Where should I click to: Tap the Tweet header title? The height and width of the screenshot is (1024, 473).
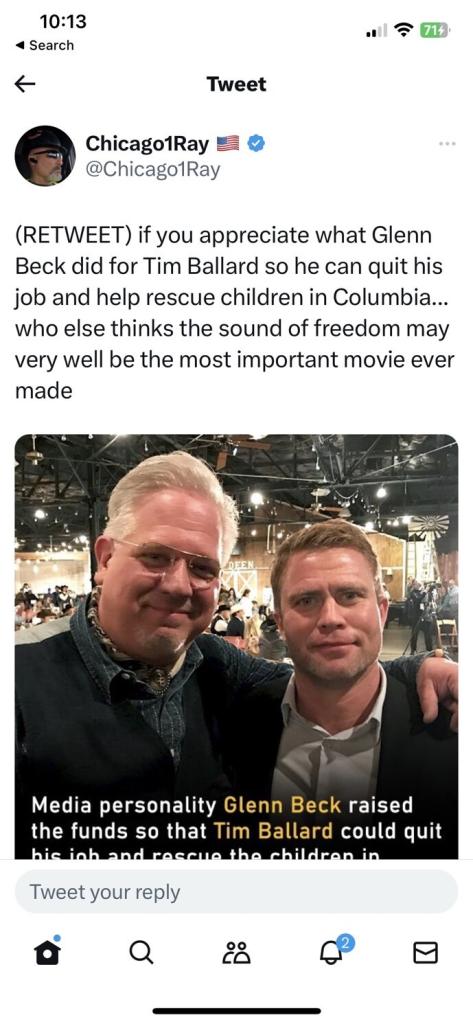tap(236, 84)
